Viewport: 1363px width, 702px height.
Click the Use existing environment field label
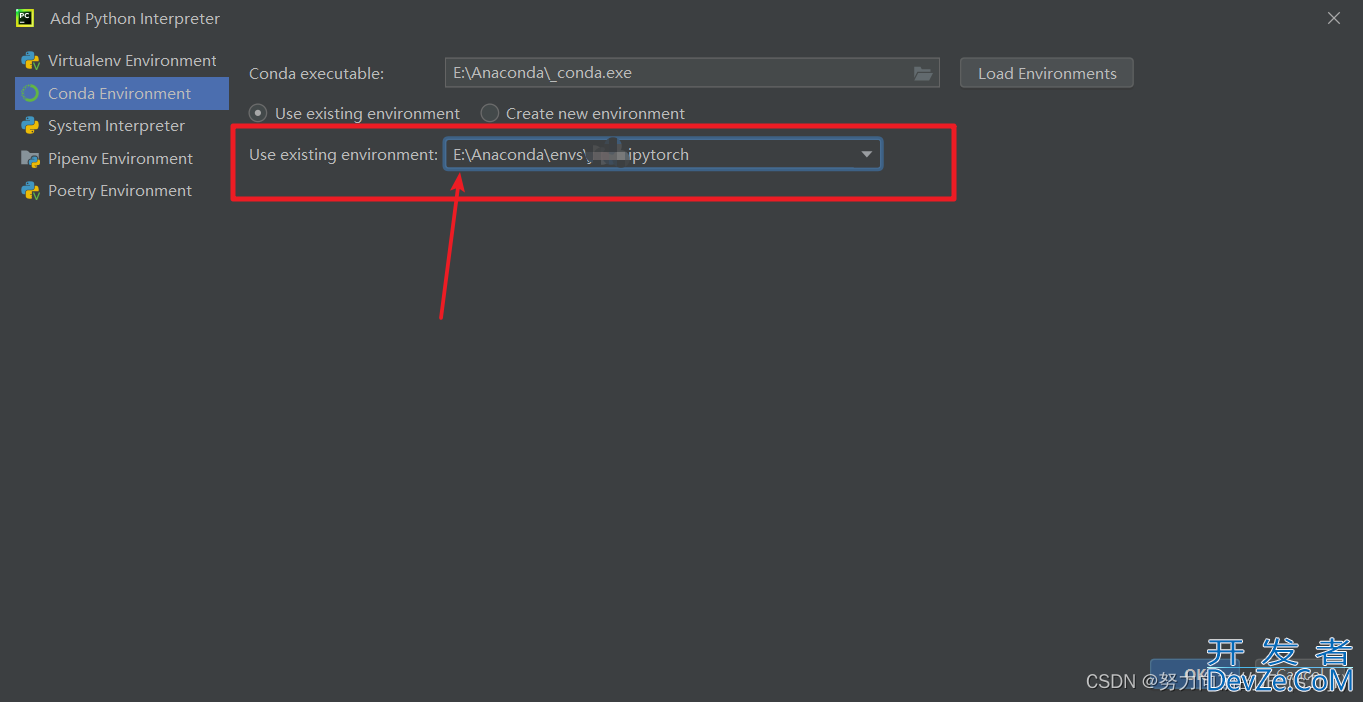[343, 155]
